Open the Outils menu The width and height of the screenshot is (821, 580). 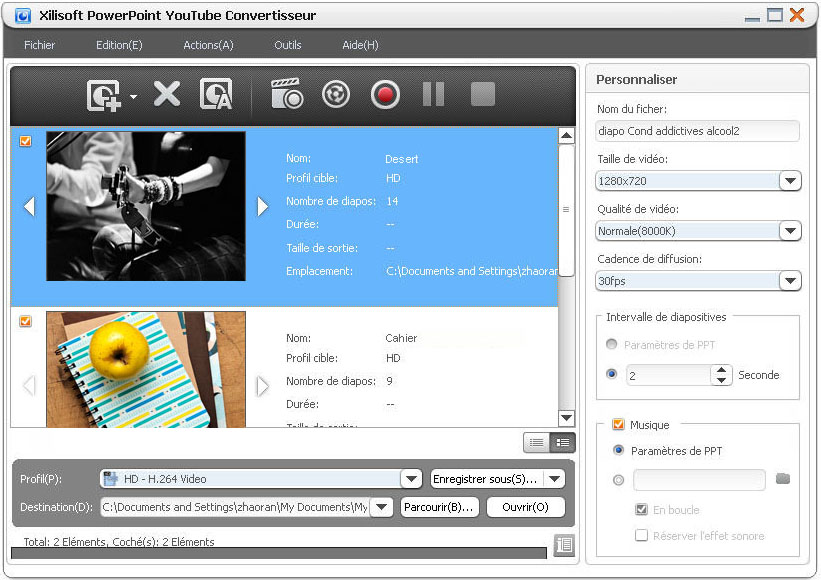tap(287, 45)
